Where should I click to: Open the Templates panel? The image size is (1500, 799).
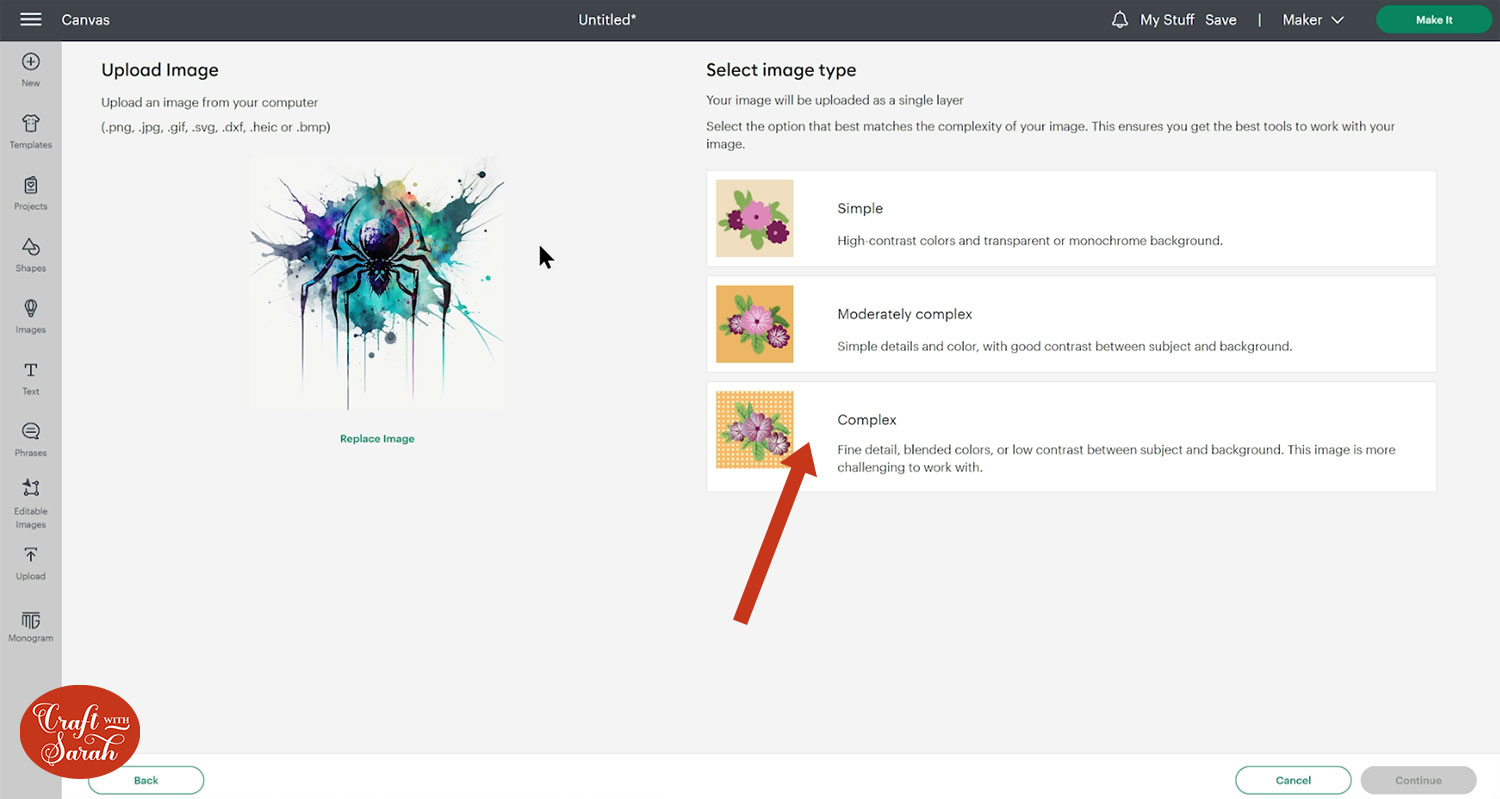click(x=31, y=131)
